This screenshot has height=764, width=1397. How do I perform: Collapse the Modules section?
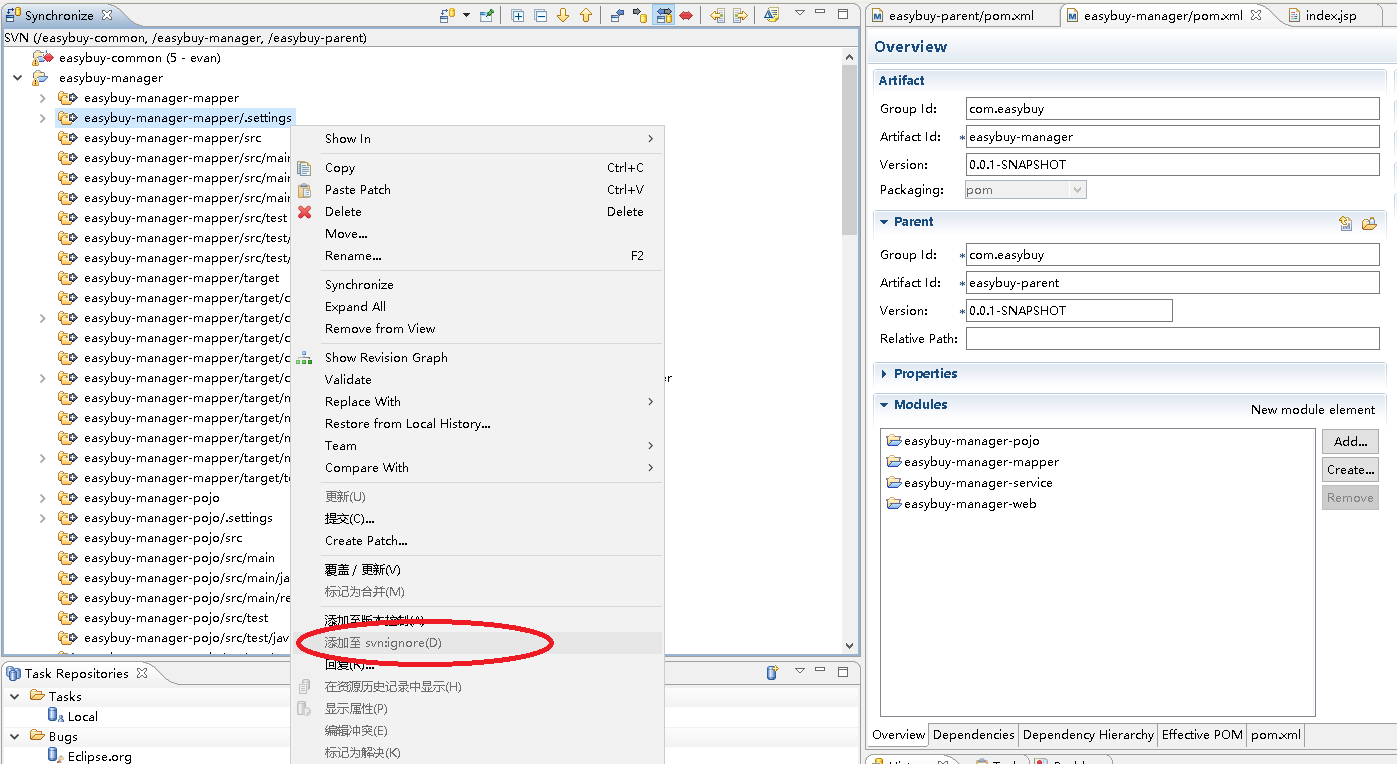[x=884, y=405]
